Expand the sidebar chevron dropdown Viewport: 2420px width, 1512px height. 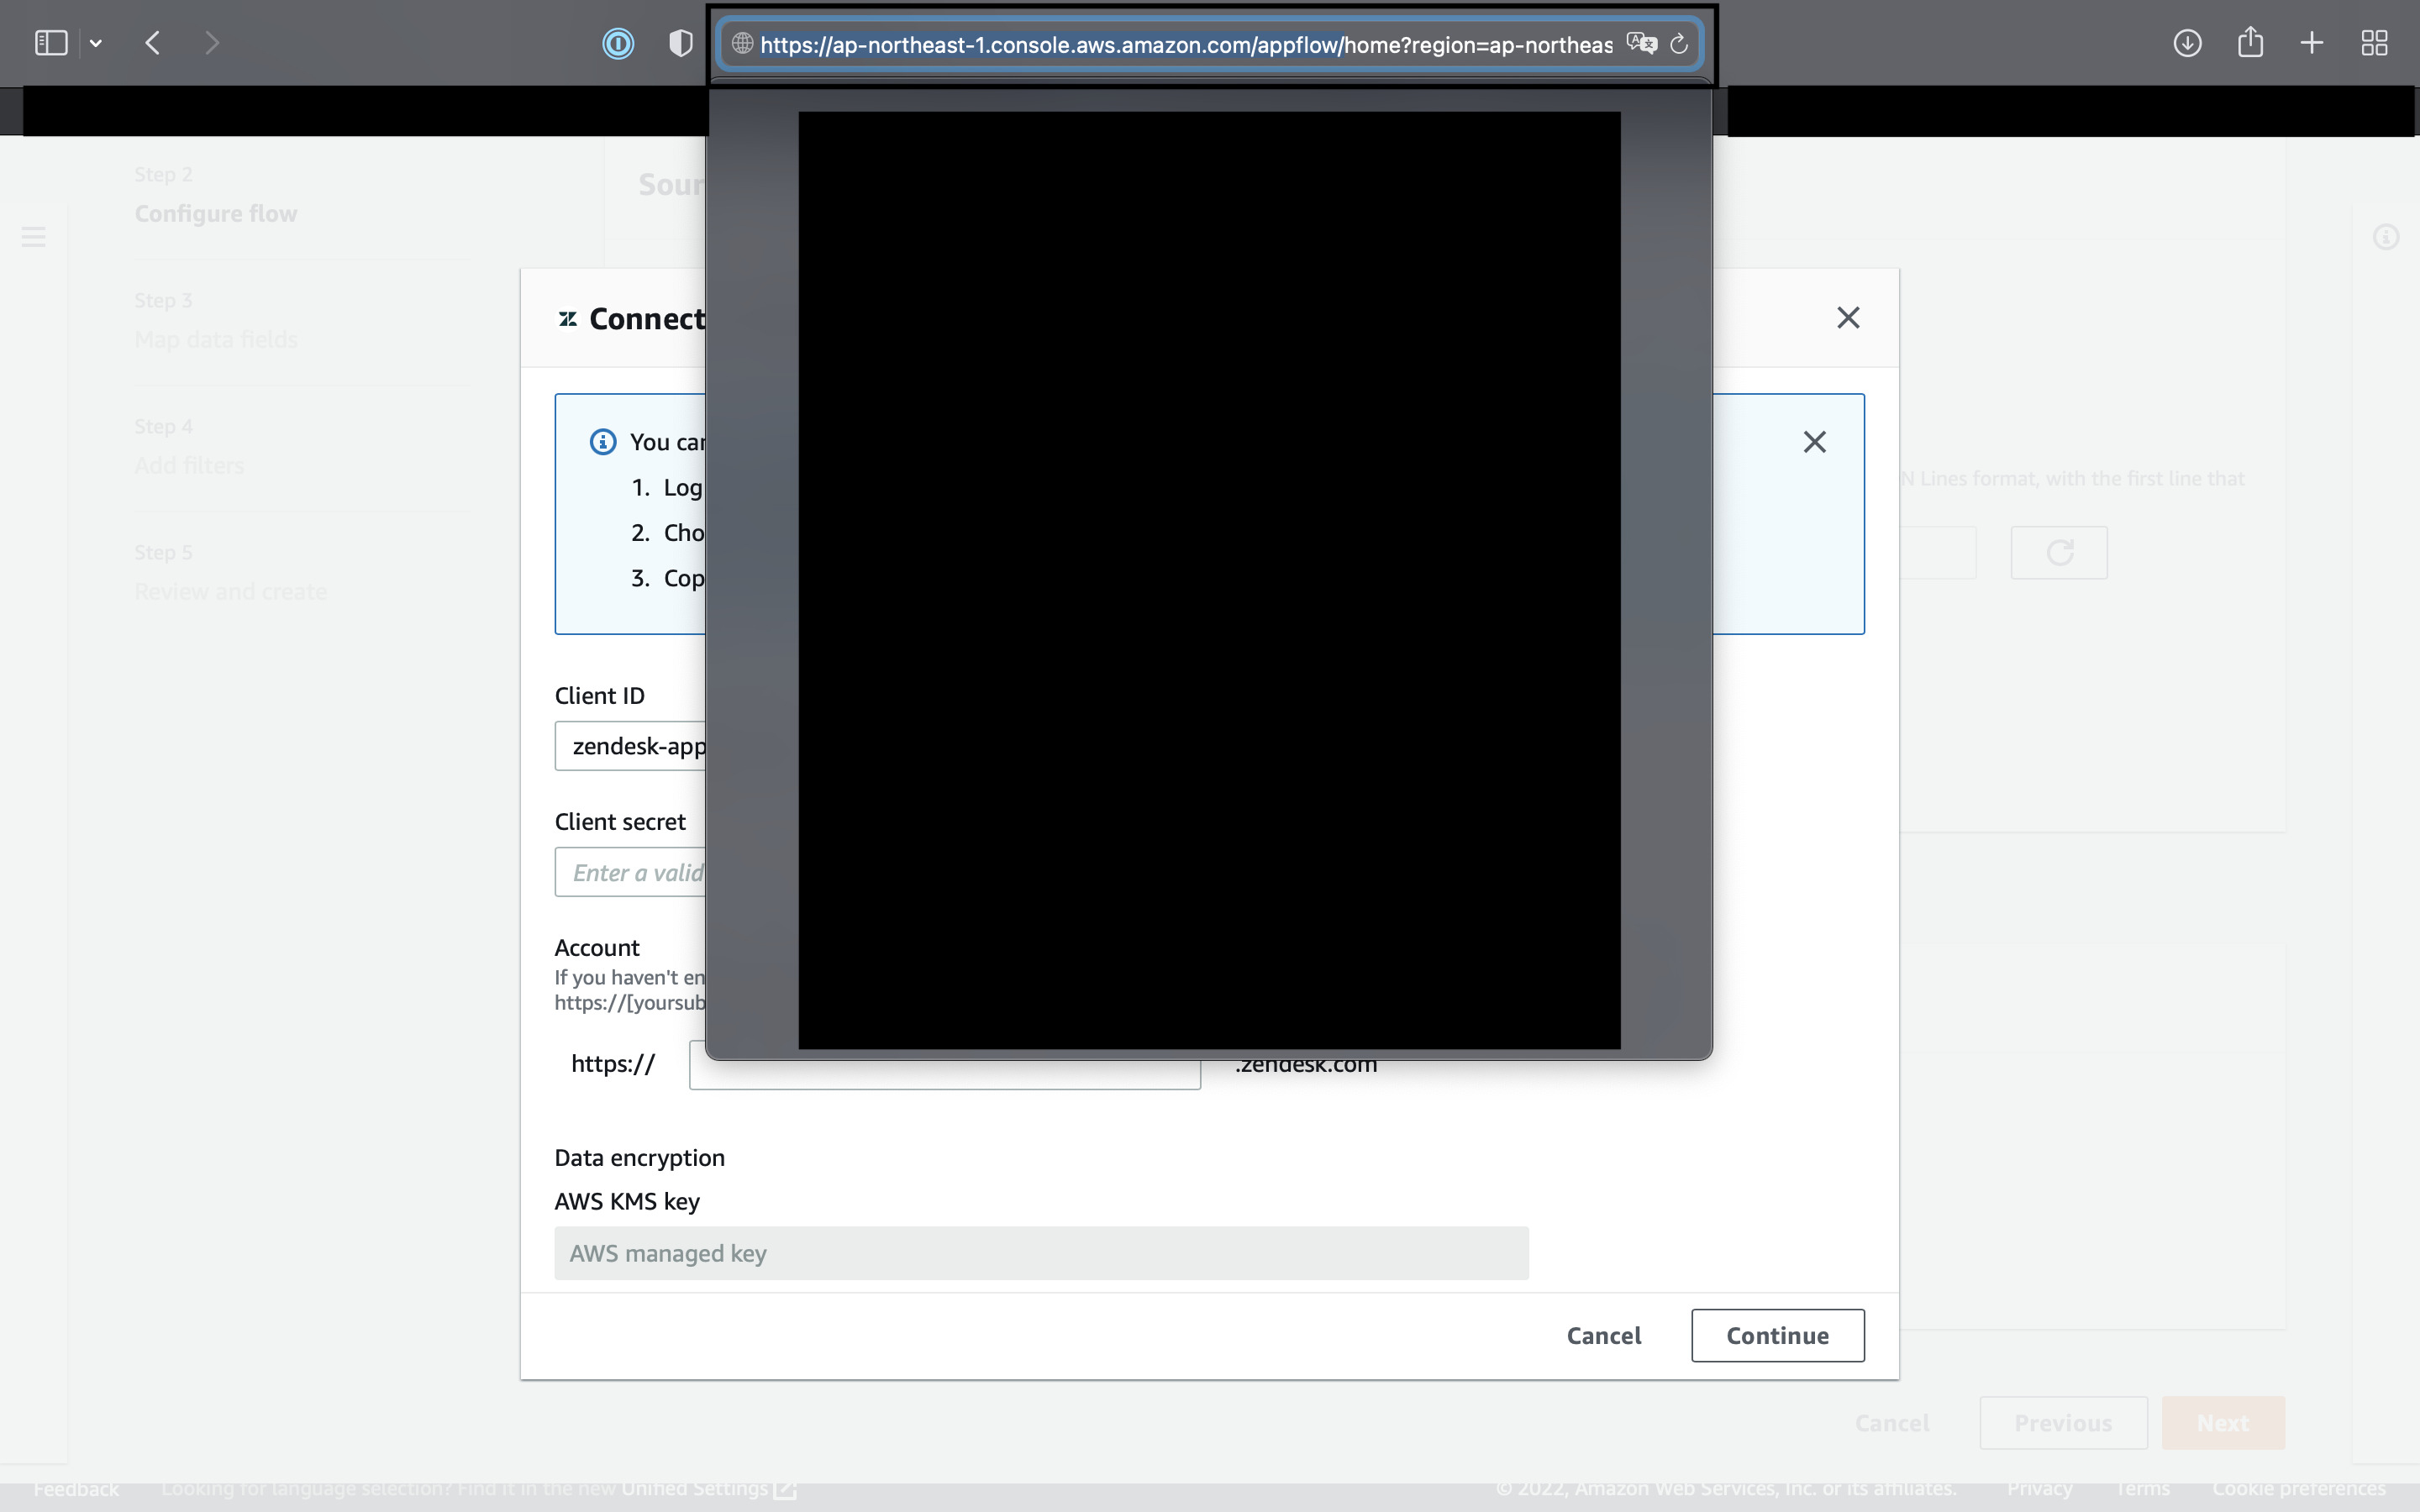pos(96,42)
